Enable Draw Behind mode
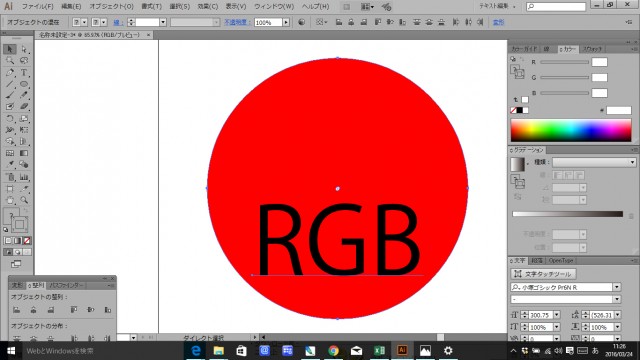Screen dimensions: 640x360 18,252
